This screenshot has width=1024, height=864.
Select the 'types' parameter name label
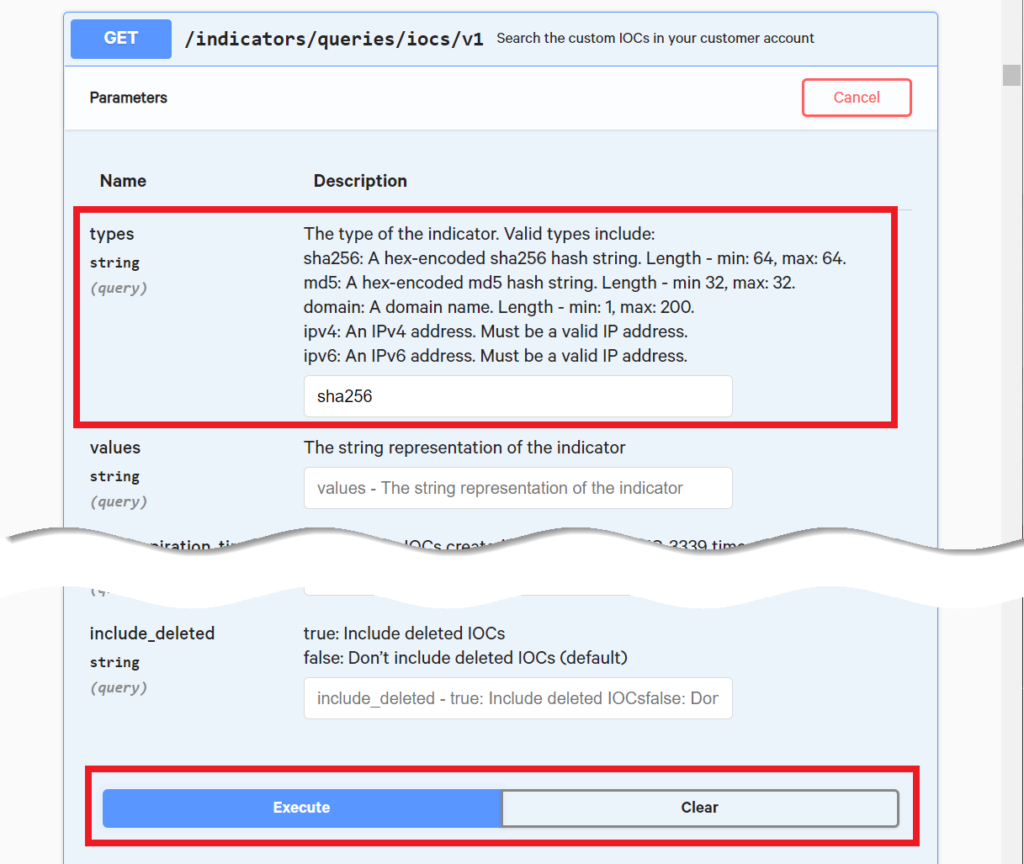pos(112,234)
